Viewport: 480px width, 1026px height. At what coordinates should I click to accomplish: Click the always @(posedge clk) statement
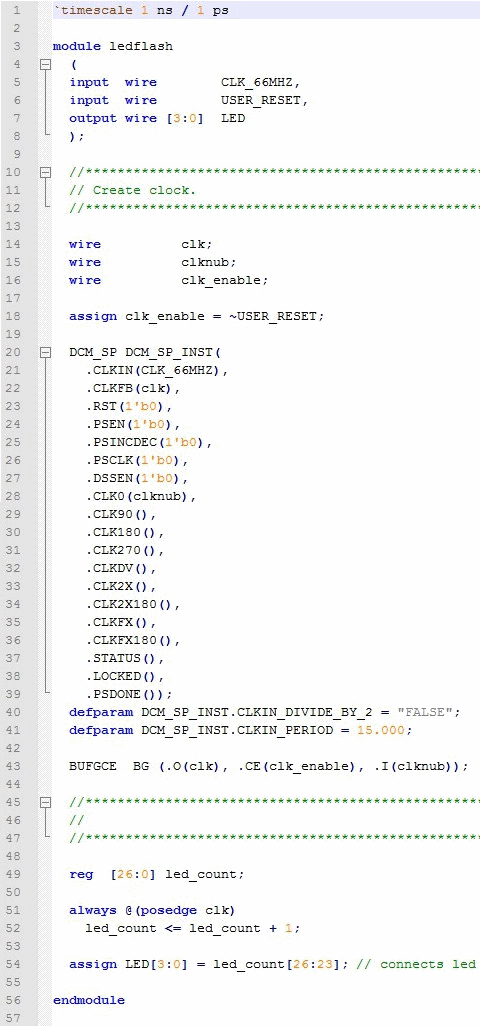(x=153, y=910)
